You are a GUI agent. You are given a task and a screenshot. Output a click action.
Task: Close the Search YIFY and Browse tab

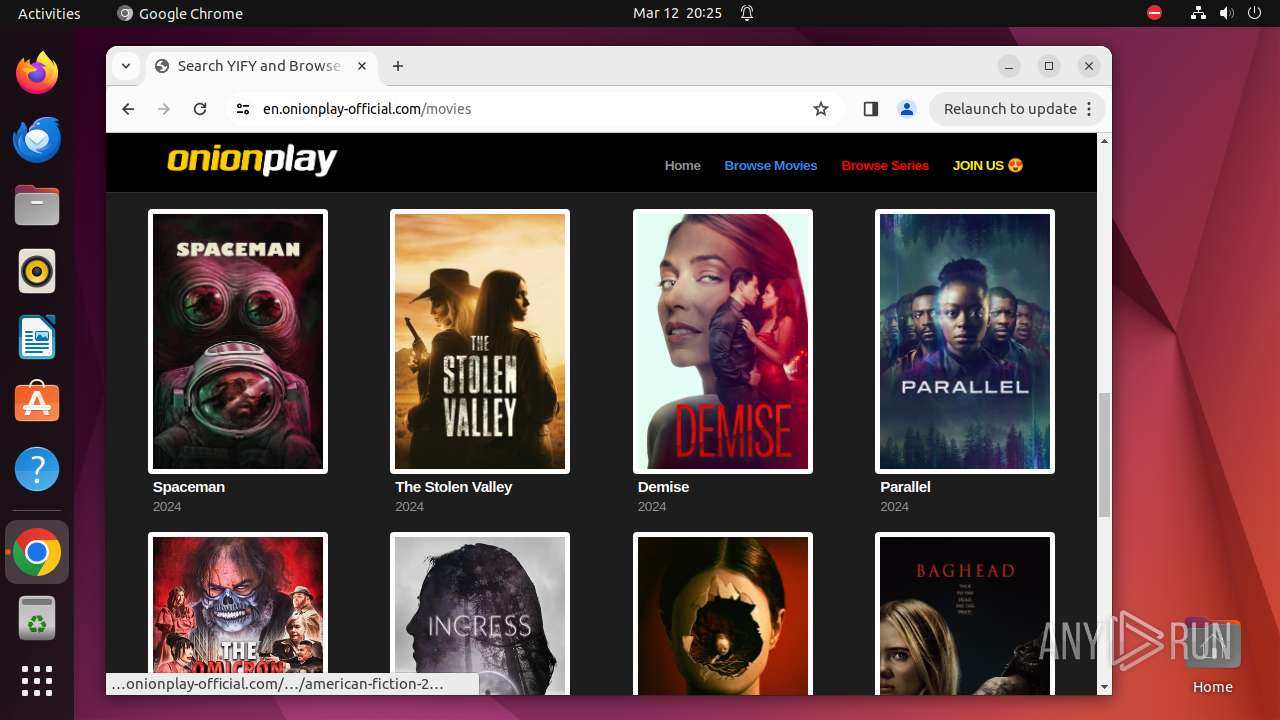[362, 66]
